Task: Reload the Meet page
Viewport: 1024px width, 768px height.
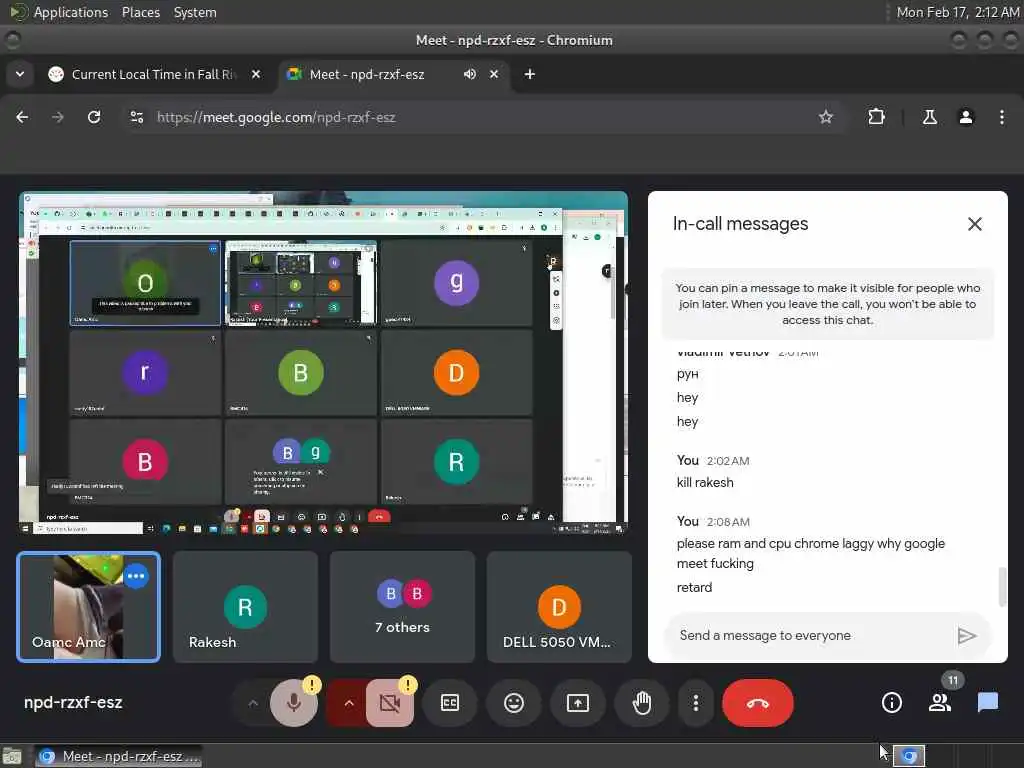Action: [94, 117]
